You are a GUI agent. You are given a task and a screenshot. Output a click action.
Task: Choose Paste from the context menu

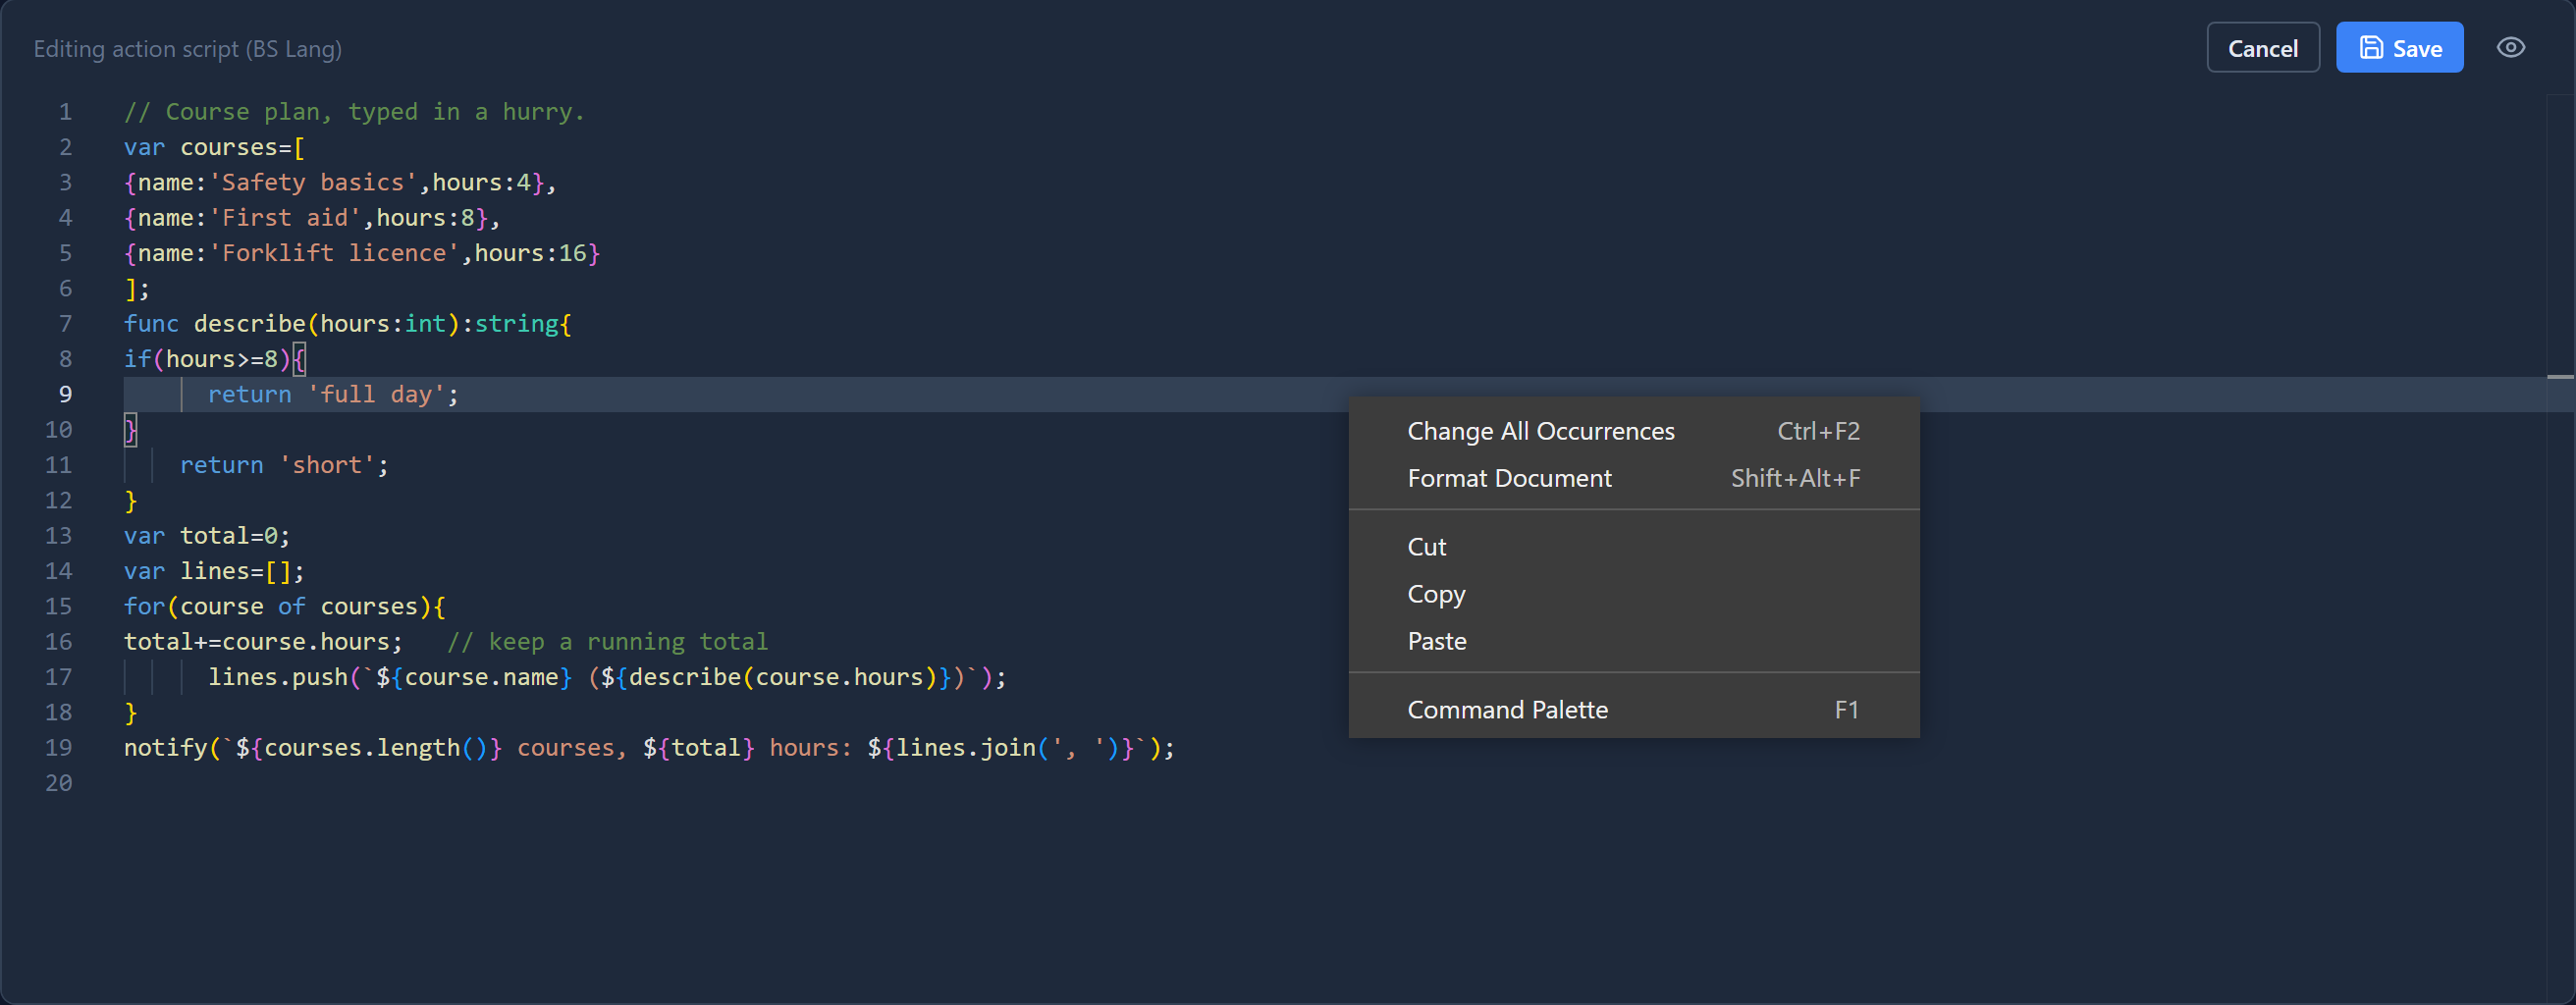click(1633, 641)
